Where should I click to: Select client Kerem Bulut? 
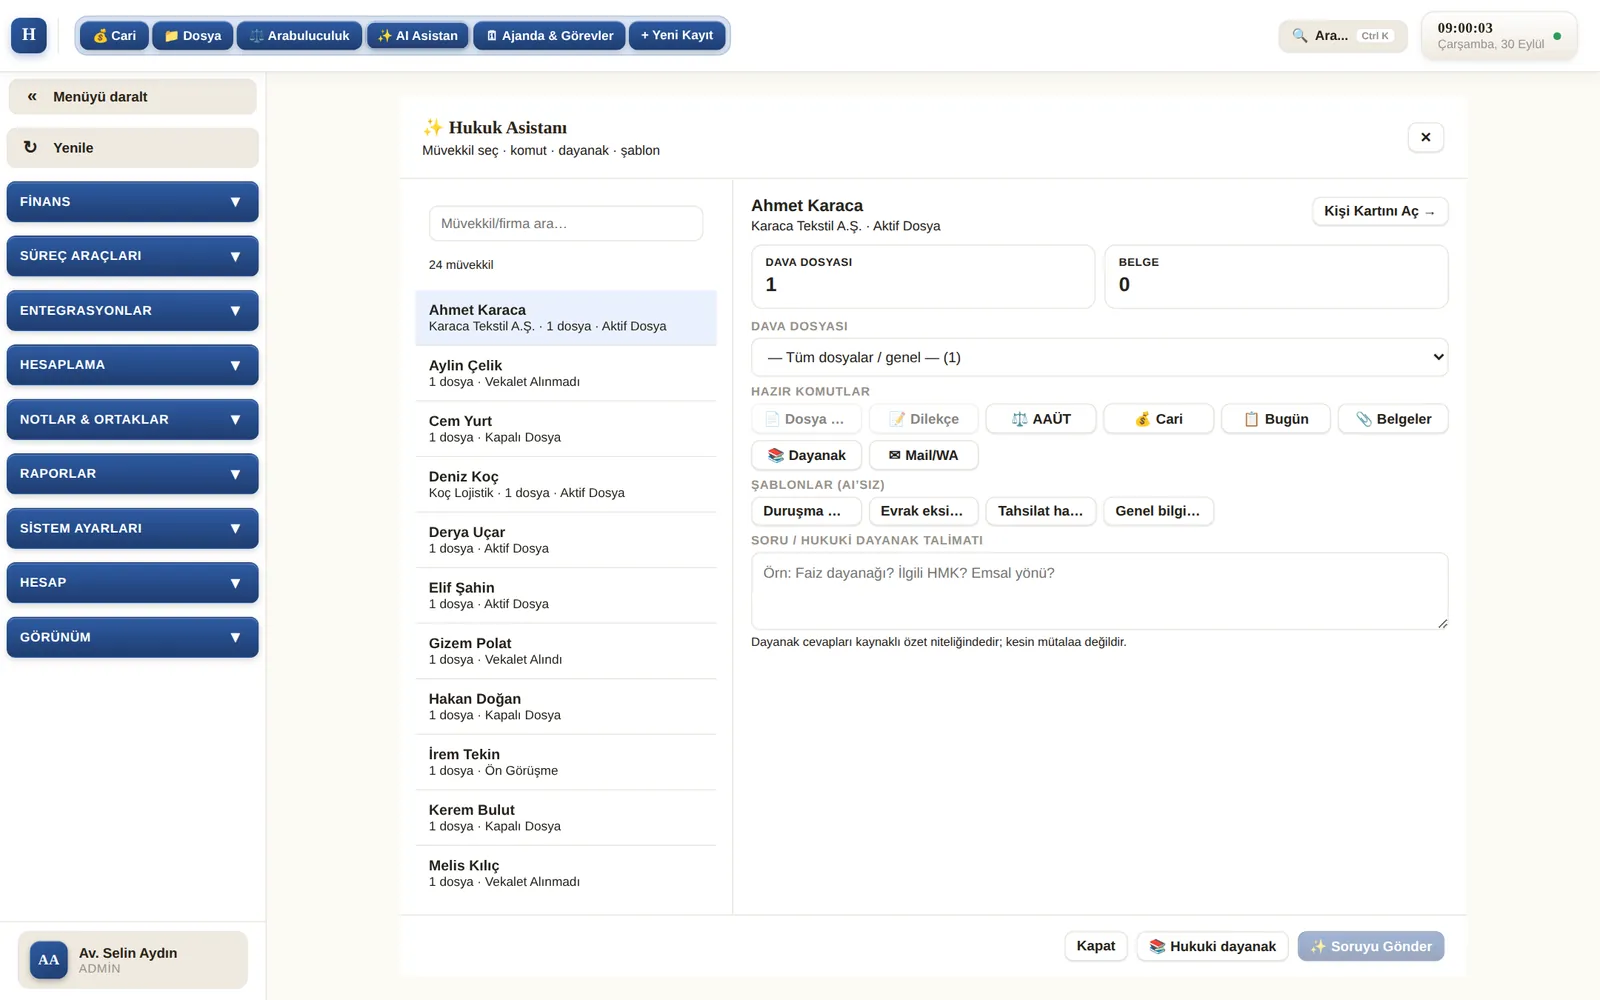[x=565, y=818]
